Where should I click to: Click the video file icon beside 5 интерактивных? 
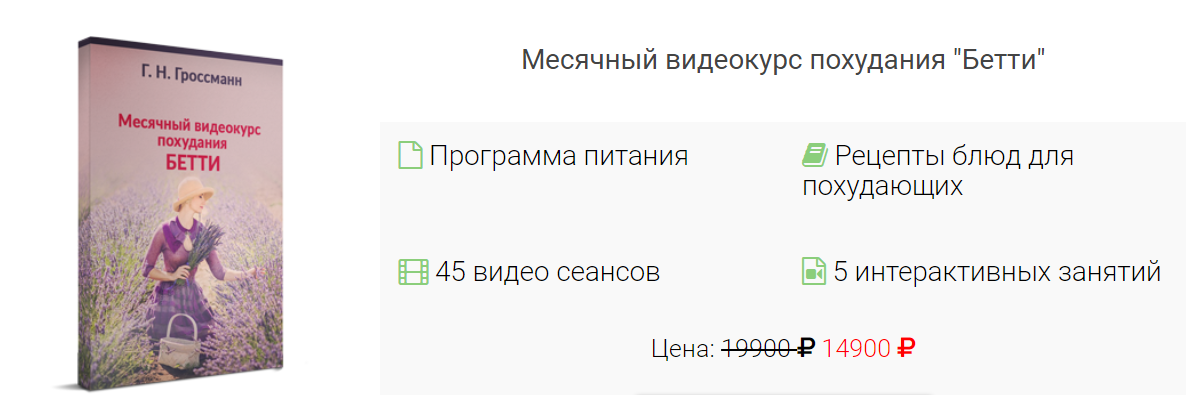pyautogui.click(x=814, y=272)
